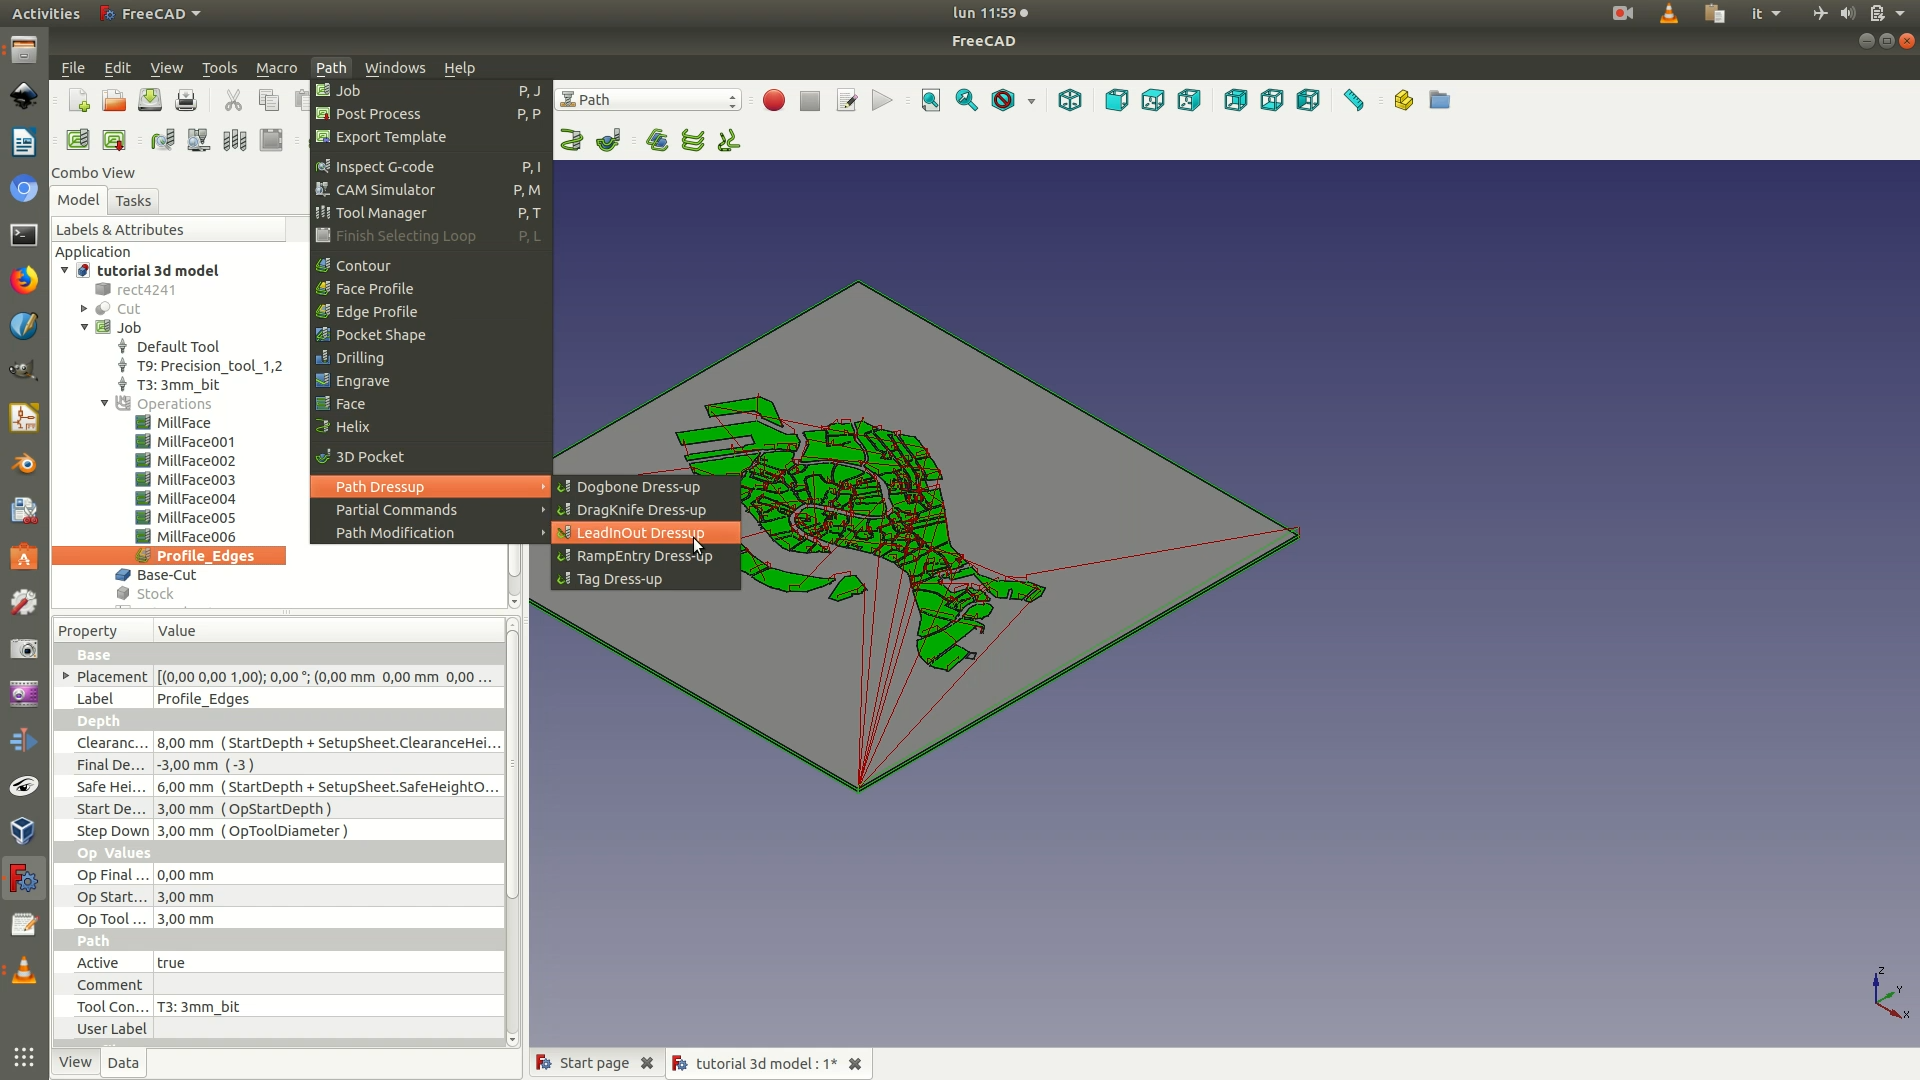The image size is (1920, 1080).
Task: Set the front view icon
Action: 1117,100
